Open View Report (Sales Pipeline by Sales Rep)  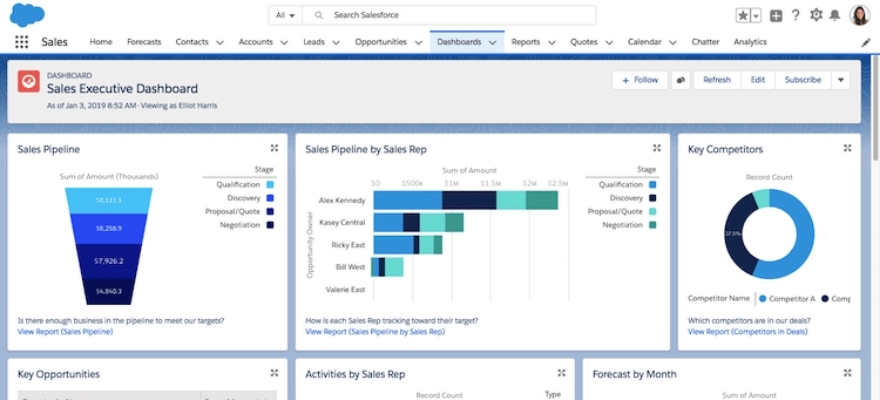(x=375, y=332)
